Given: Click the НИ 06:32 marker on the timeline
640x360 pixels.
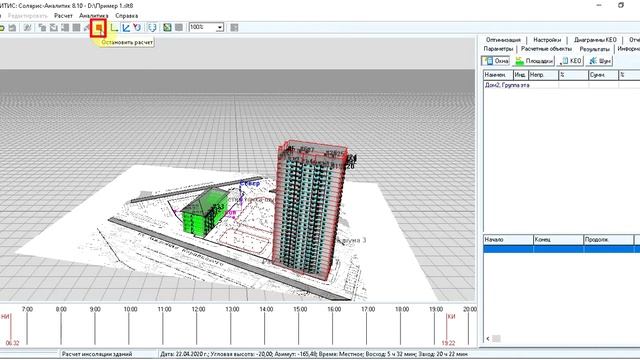Looking at the screenshot, I should pos(11,330).
